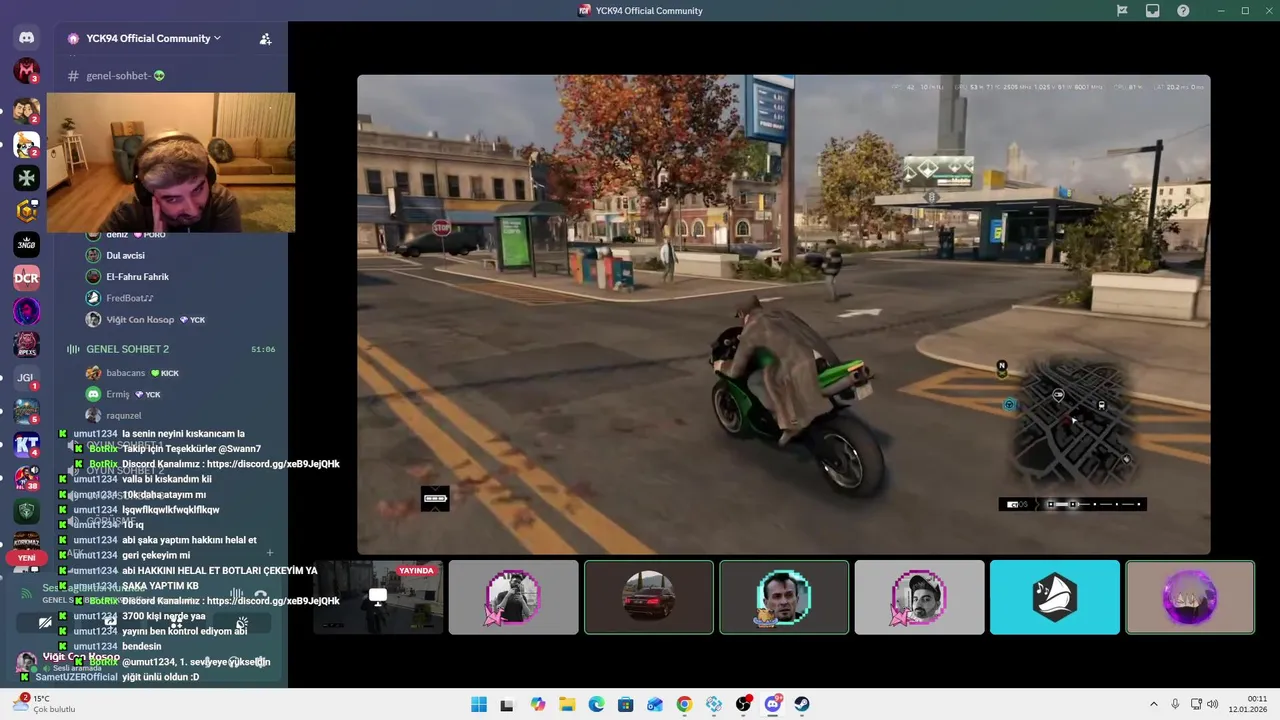The width and height of the screenshot is (1280, 720).
Task: Open the Windows Start menu
Action: point(479,704)
